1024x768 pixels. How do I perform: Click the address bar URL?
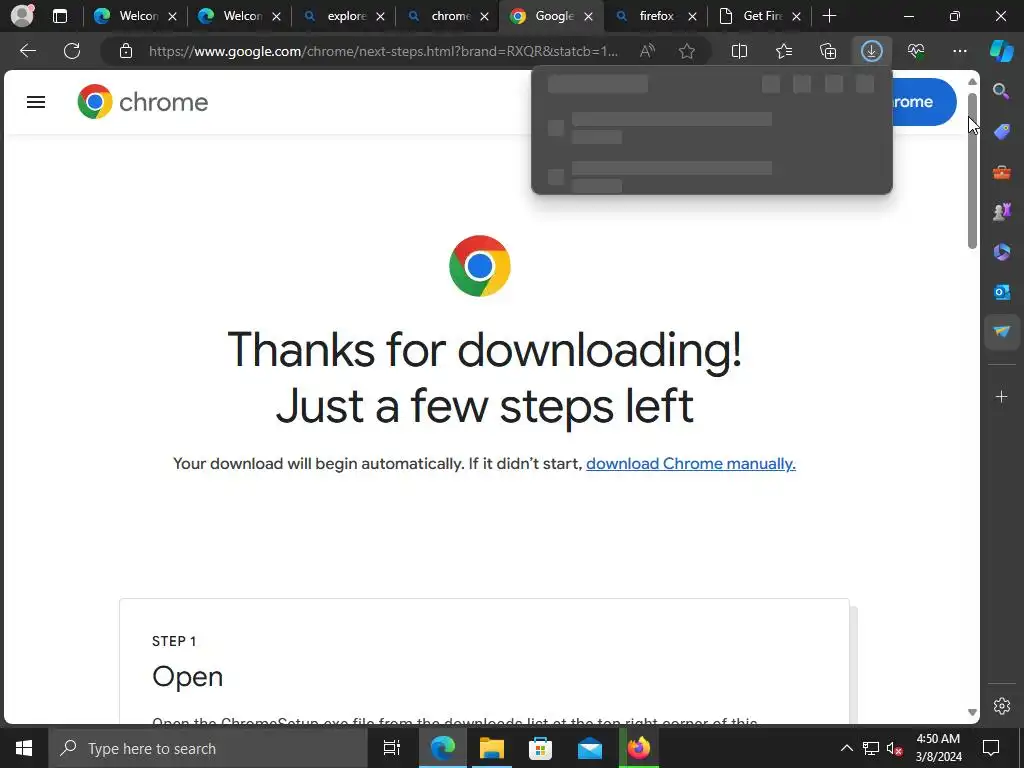(383, 51)
